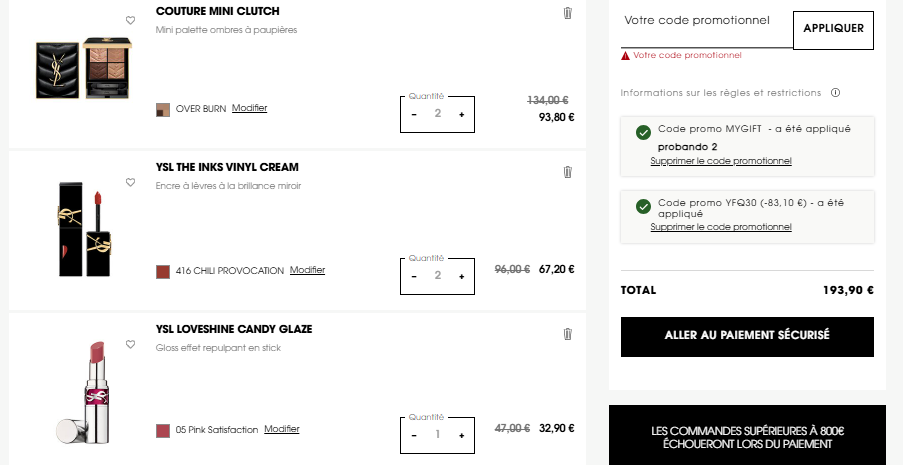Delete Couture Mini Clutch from cart
Image resolution: width=903 pixels, height=465 pixels.
pos(567,13)
